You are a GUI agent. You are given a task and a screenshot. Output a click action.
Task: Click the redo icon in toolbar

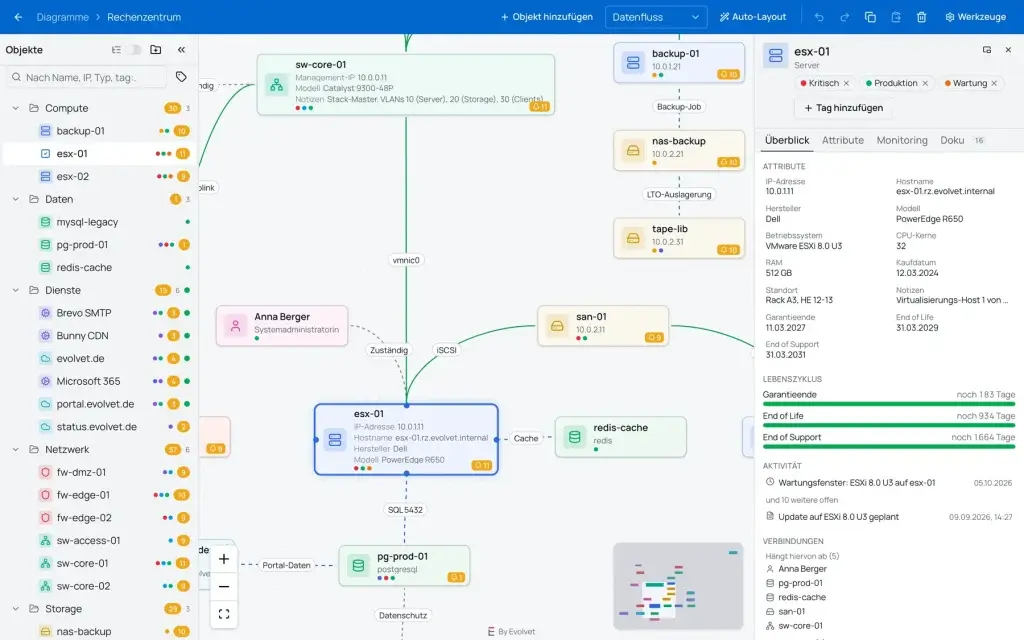(x=844, y=17)
